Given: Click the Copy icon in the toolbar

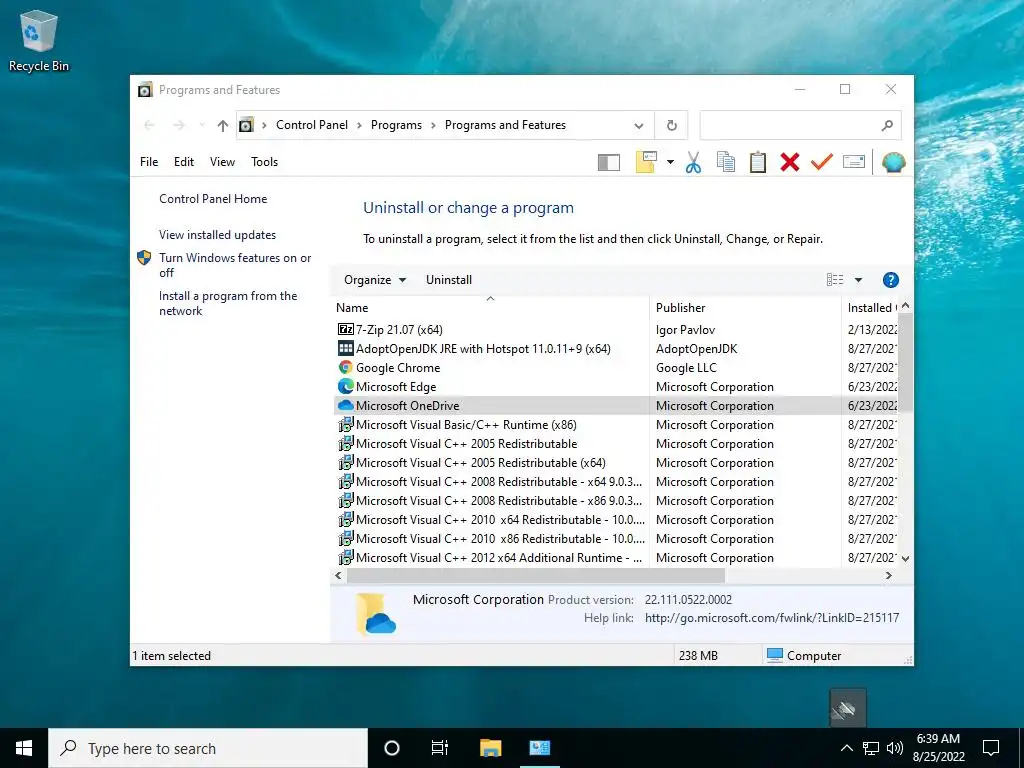Looking at the screenshot, I should pos(726,162).
